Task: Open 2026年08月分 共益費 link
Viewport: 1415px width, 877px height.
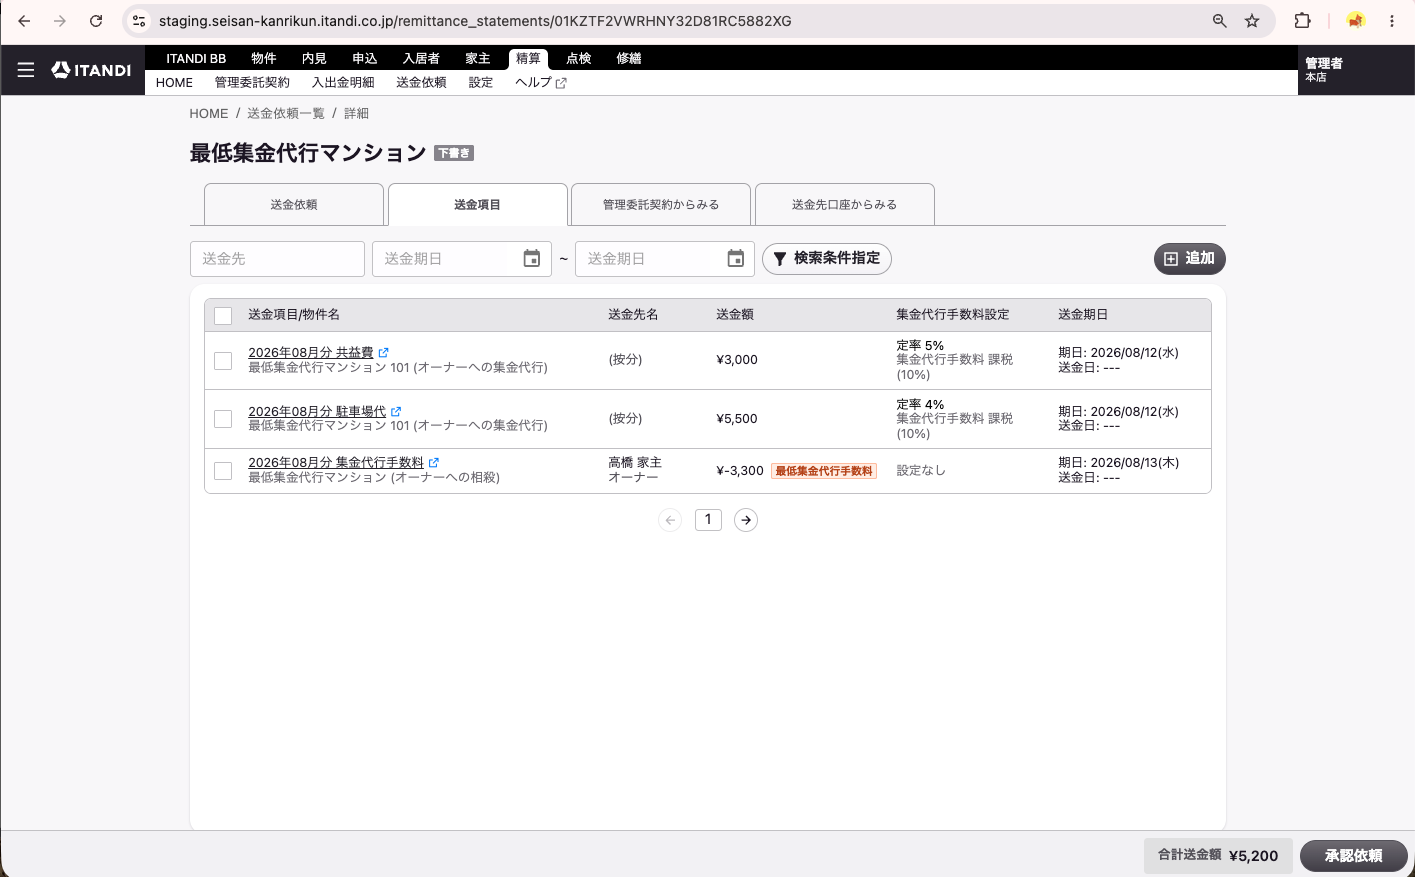Action: 310,353
